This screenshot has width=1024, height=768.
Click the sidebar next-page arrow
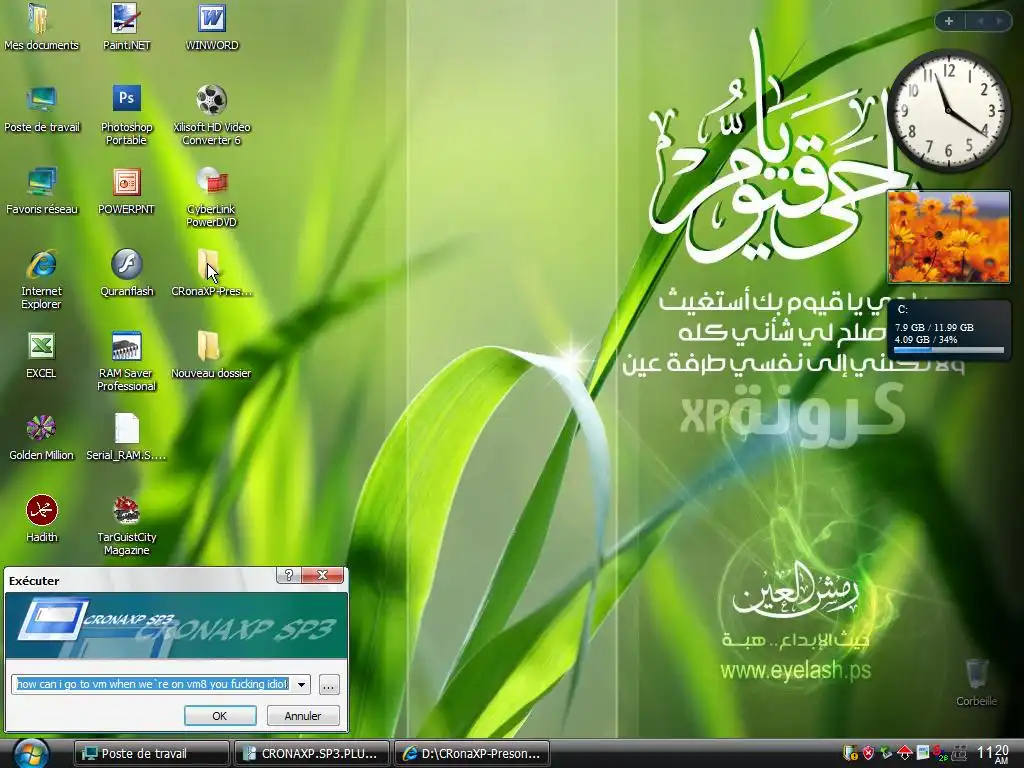tap(999, 21)
